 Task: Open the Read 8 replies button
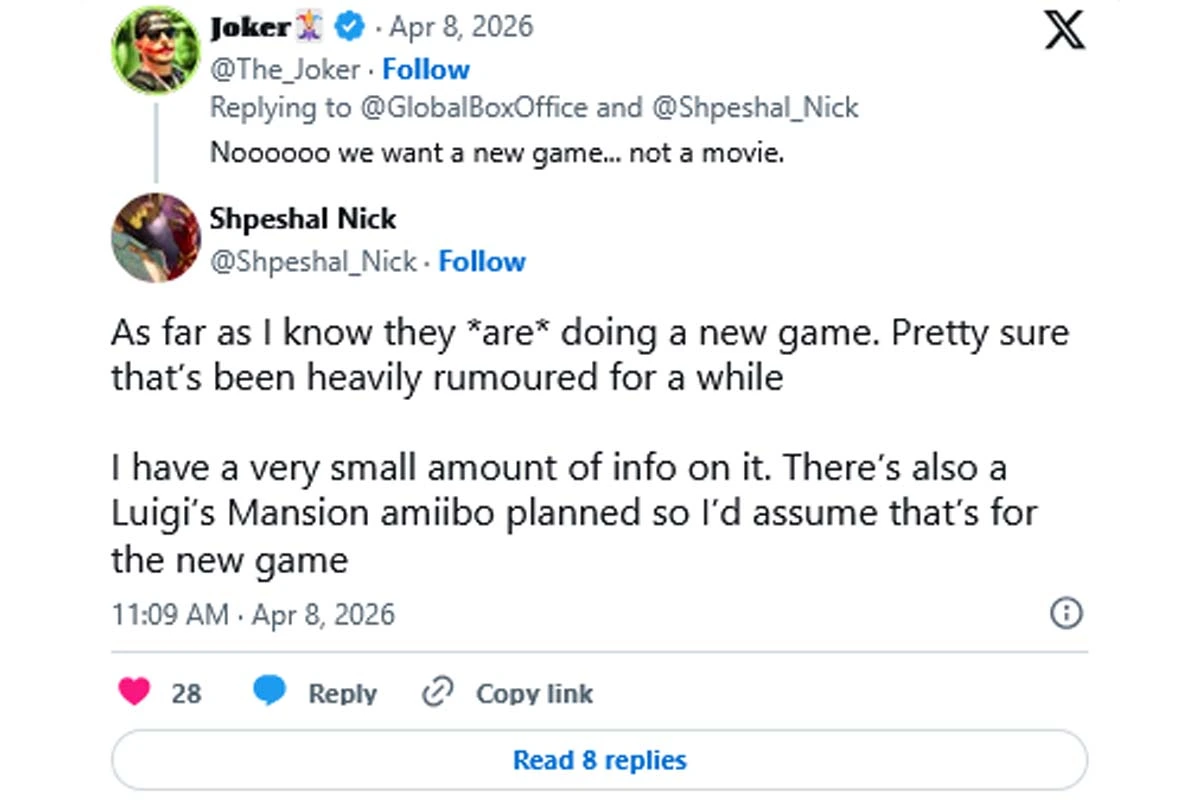599,759
